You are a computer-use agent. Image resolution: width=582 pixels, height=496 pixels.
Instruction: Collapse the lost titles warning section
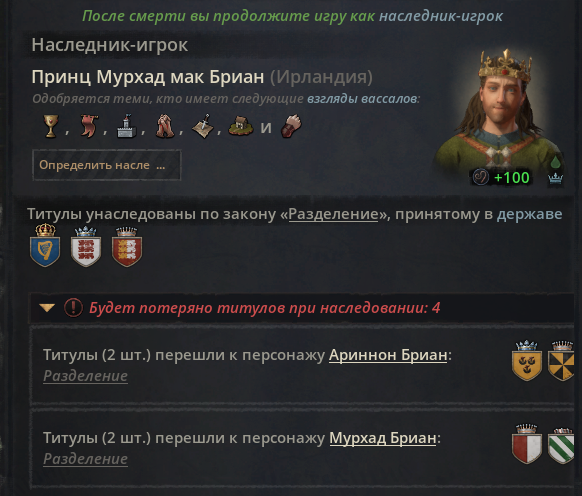pos(47,308)
